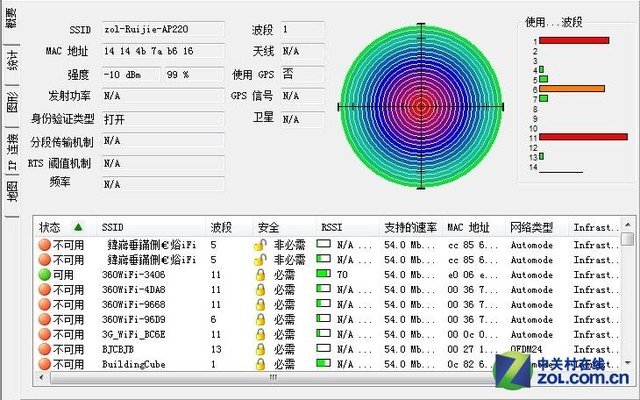Viewport: 640px width, 400px height.
Task: Click the circular signal strength radar graph
Action: coord(421,107)
